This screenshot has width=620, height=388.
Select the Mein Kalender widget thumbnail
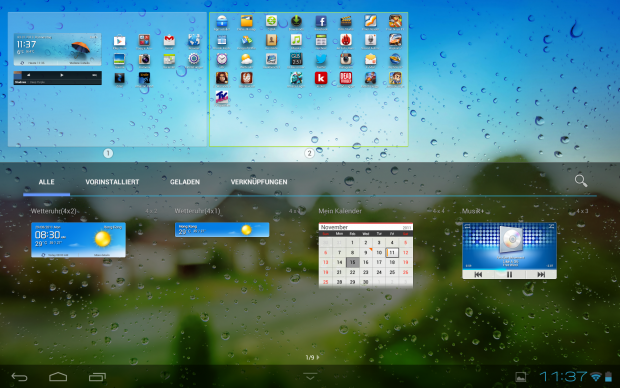(x=366, y=255)
